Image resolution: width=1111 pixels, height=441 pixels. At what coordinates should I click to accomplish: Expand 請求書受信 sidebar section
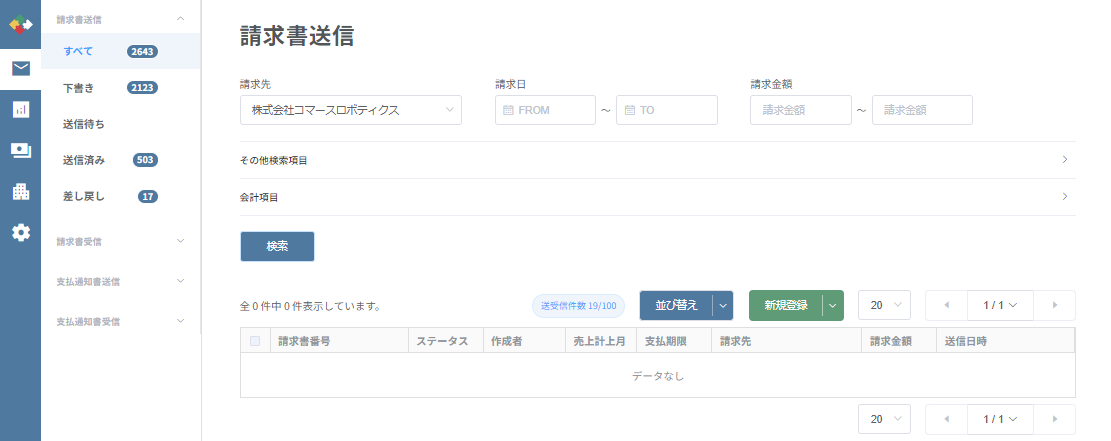click(x=120, y=241)
